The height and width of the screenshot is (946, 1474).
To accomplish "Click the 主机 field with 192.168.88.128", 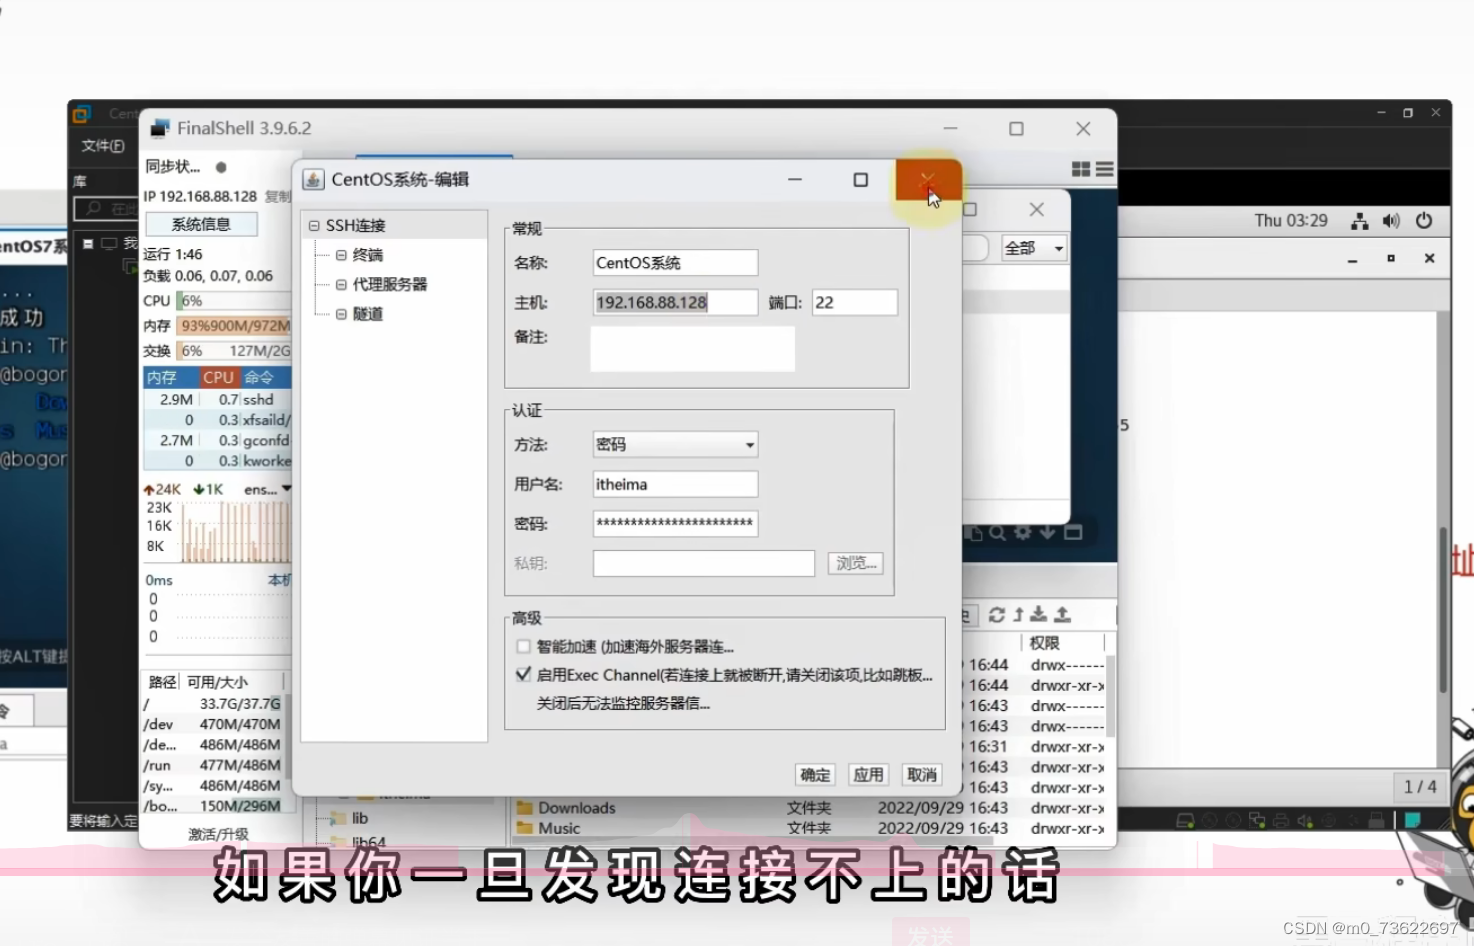I will tap(675, 302).
